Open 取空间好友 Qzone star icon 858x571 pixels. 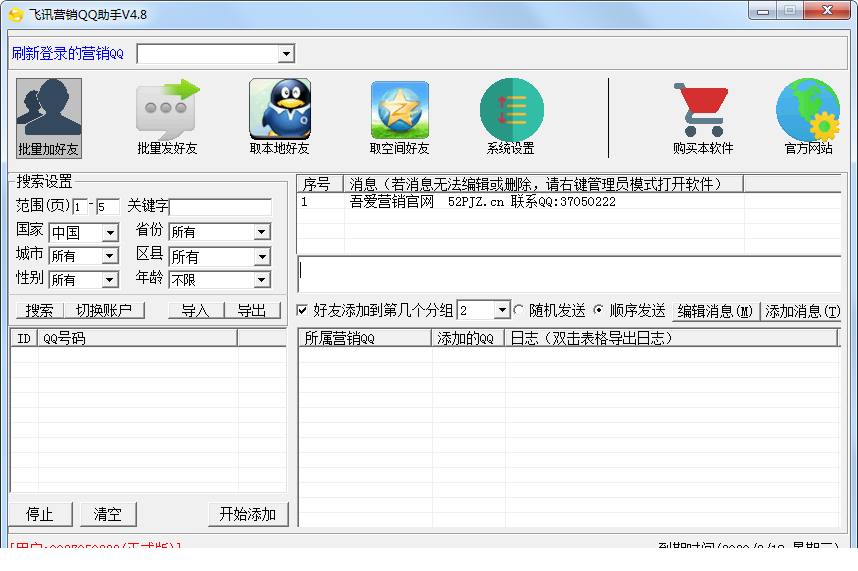click(x=399, y=118)
